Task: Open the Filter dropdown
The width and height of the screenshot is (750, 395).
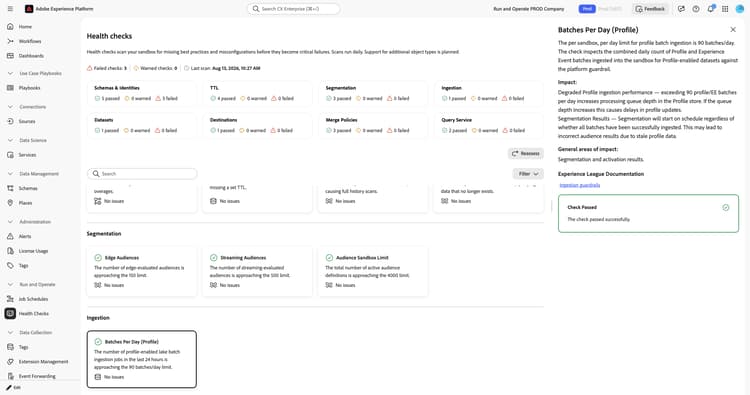Action: tap(528, 174)
